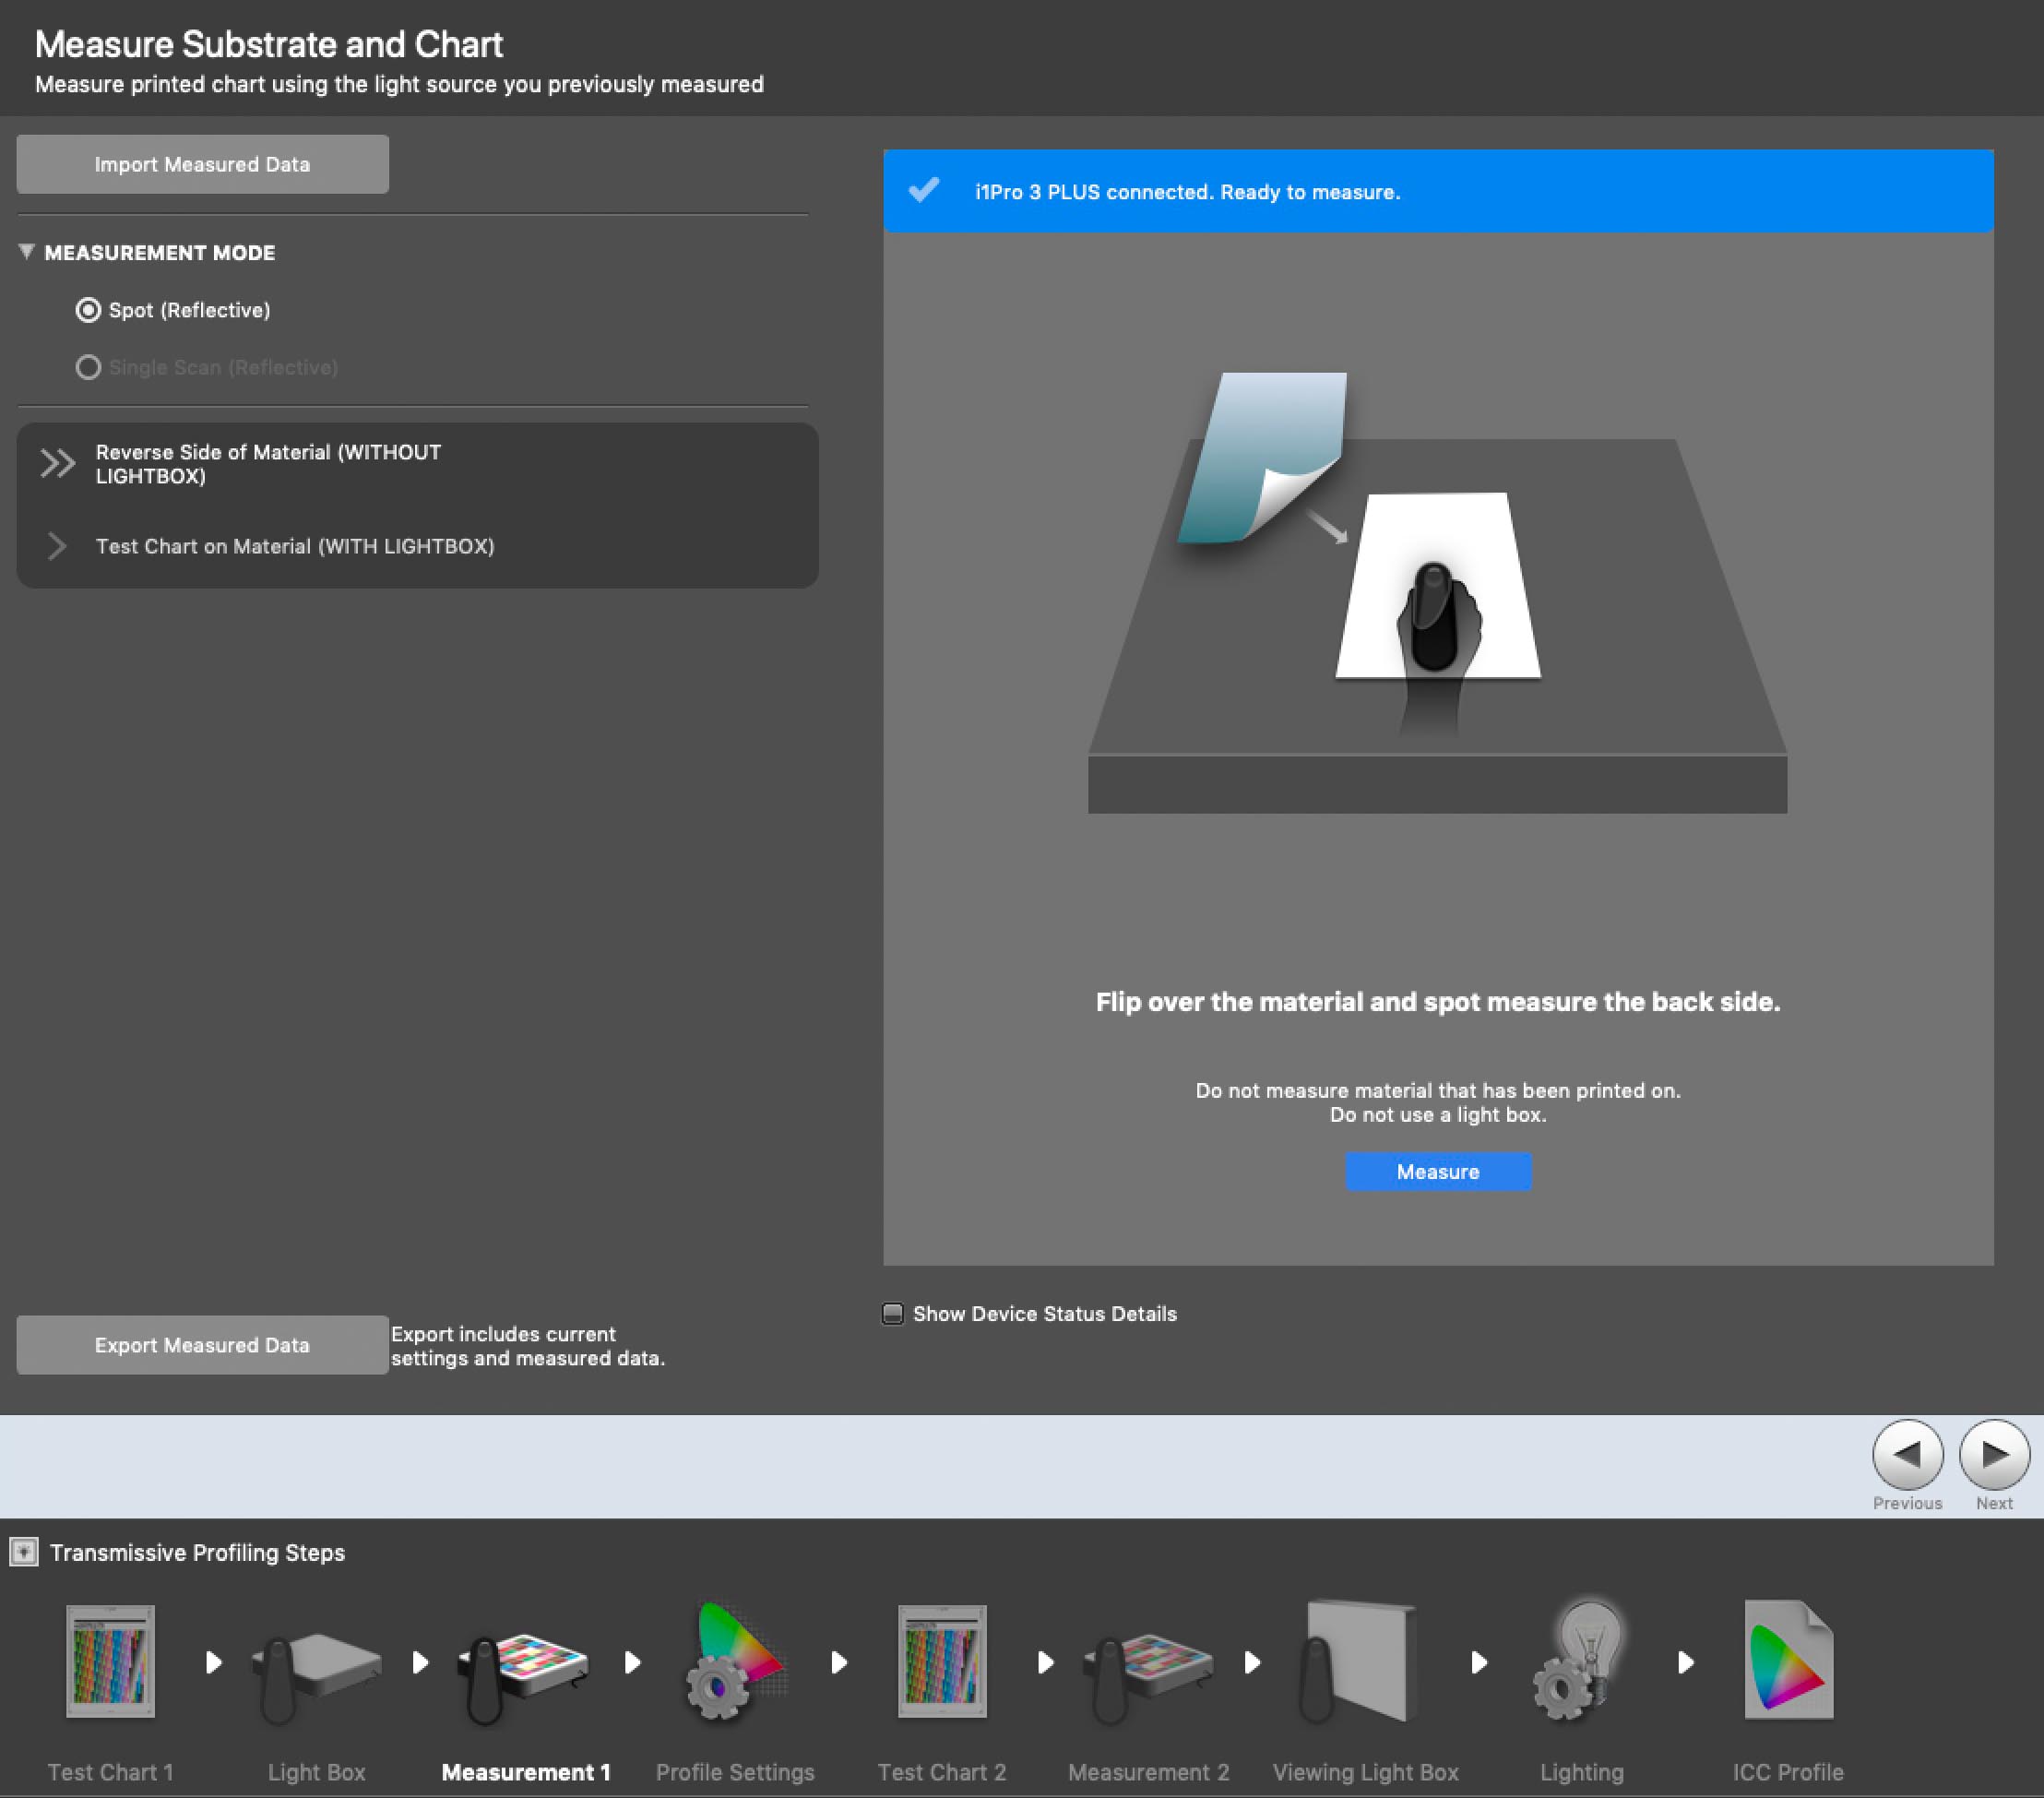Open the Viewing Light Box step icon
This screenshot has width=2044, height=1798.
click(1358, 1661)
